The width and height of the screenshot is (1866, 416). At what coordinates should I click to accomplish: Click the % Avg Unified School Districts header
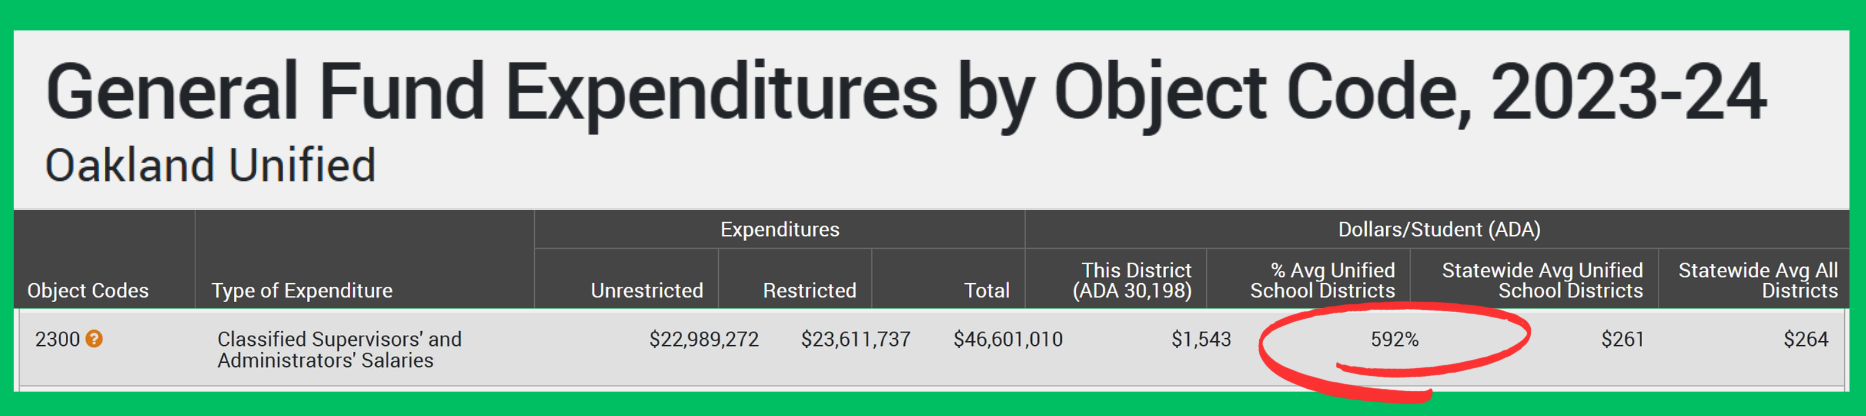click(x=1322, y=281)
